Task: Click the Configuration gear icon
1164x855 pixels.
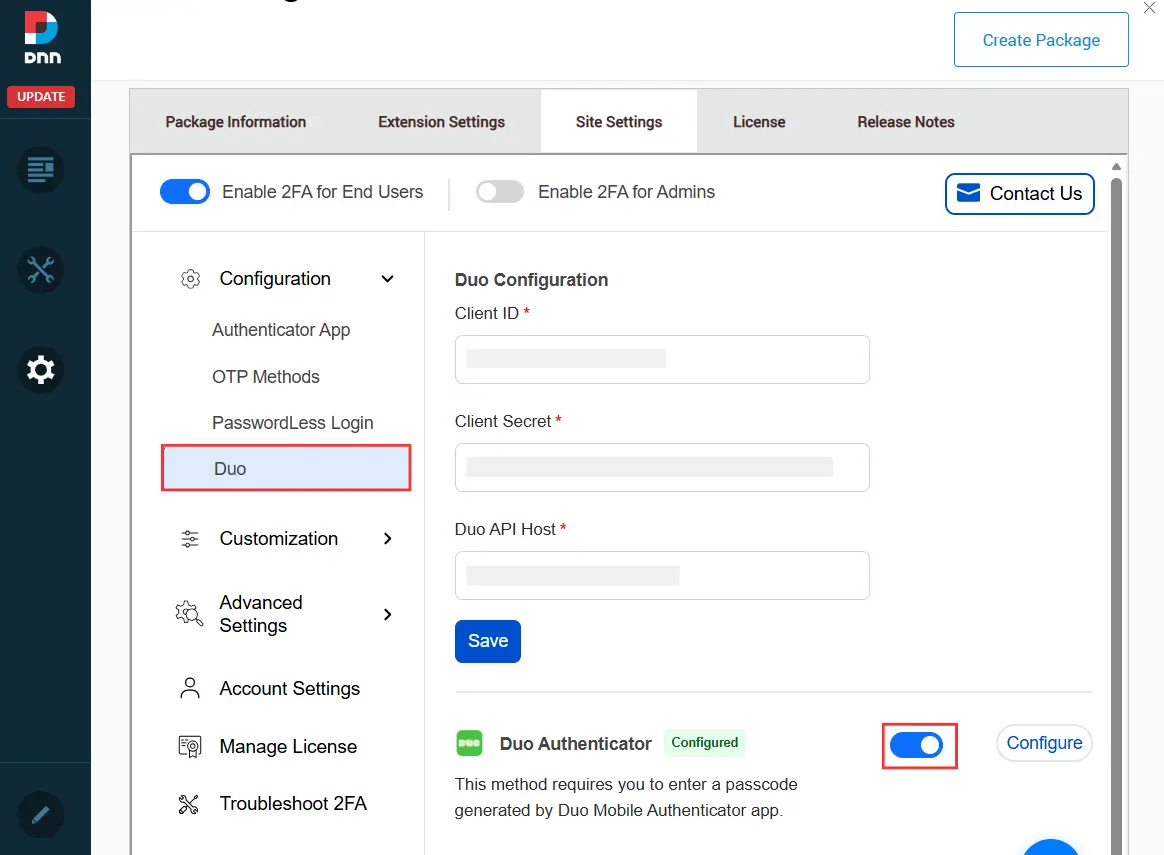Action: coord(191,279)
